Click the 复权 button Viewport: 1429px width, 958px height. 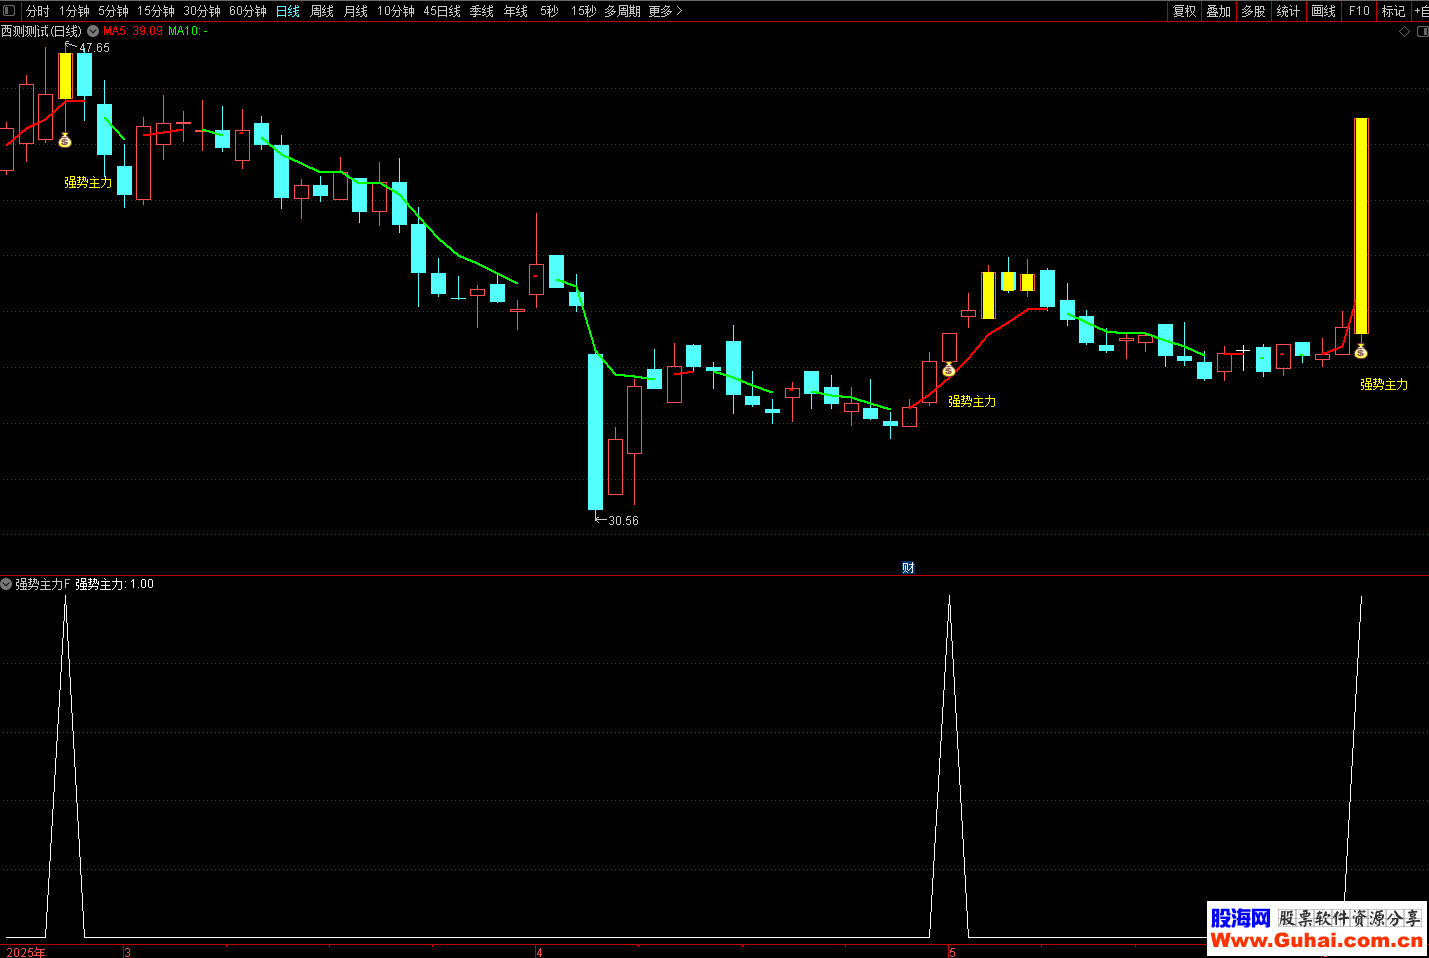click(1185, 11)
